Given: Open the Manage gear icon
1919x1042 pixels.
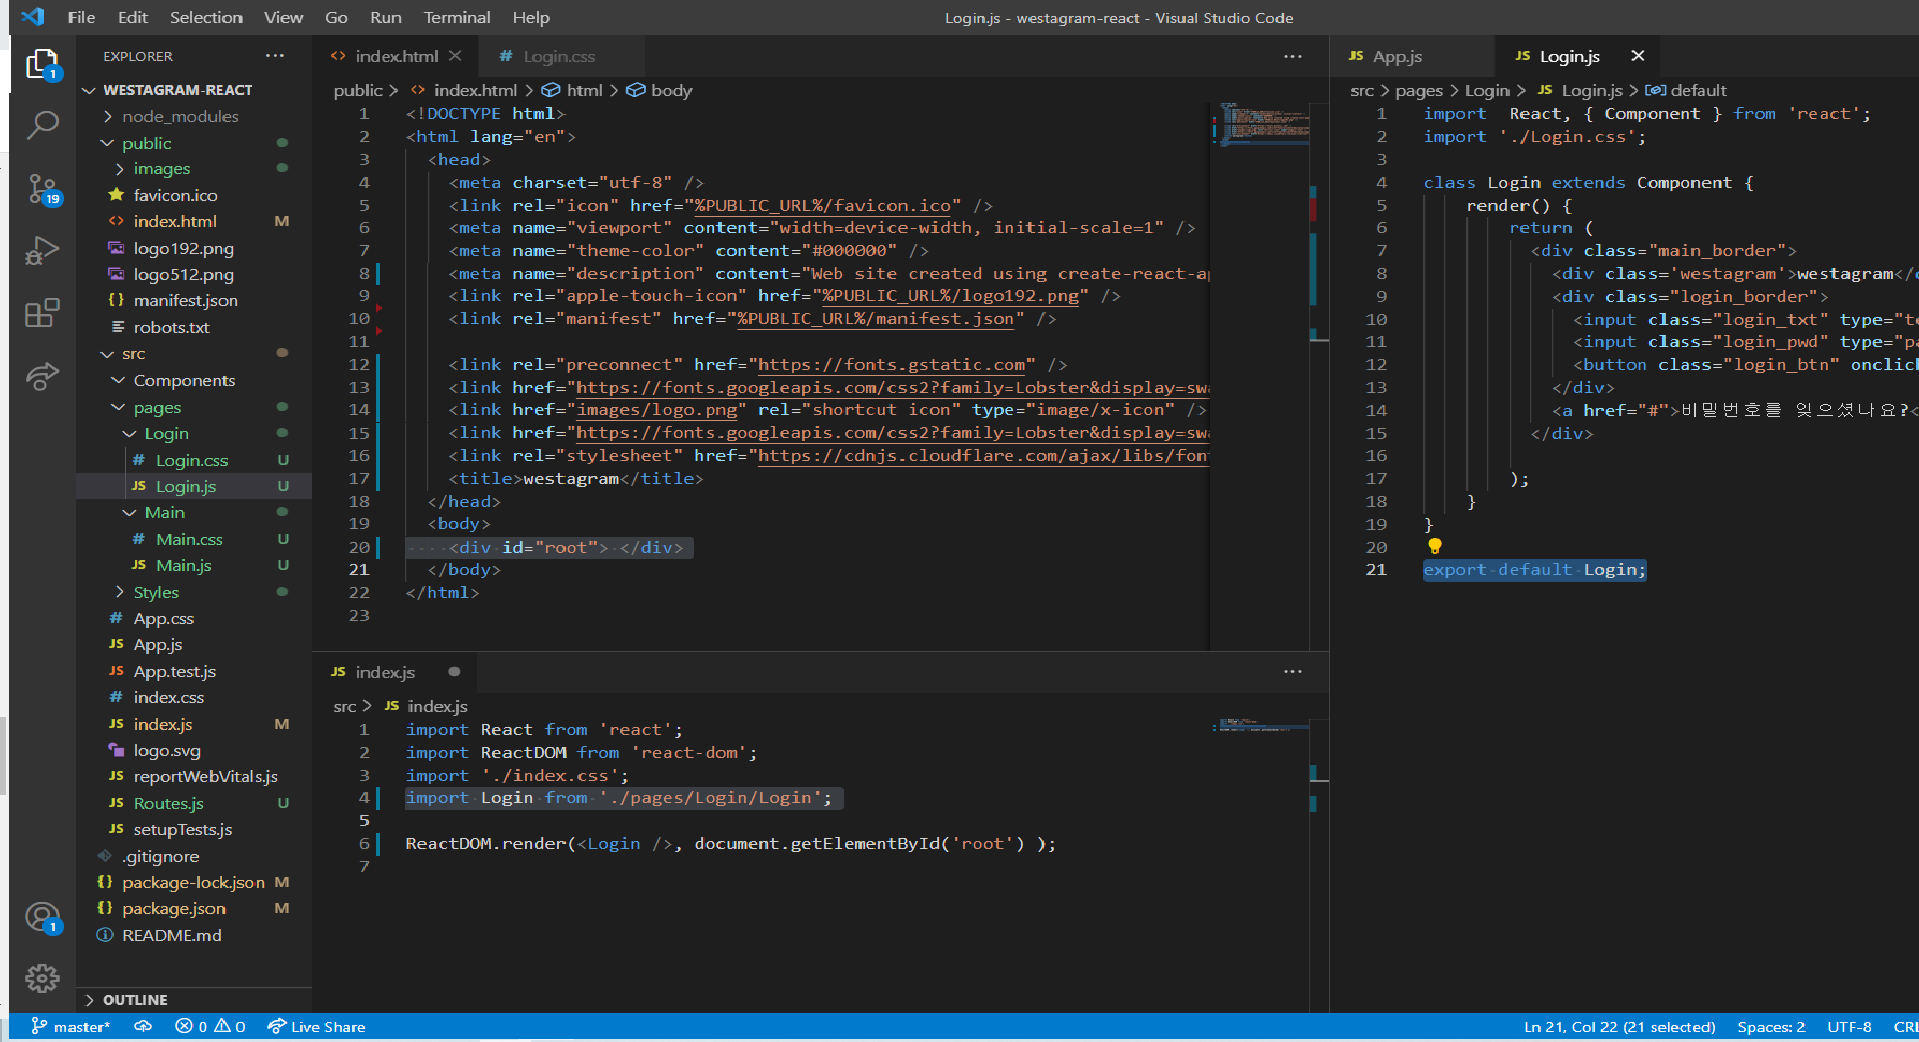Looking at the screenshot, I should (x=42, y=978).
